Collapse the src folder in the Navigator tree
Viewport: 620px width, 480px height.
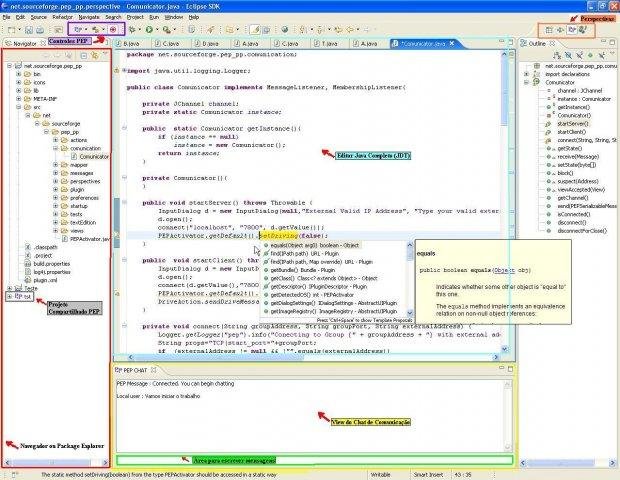click(18, 107)
